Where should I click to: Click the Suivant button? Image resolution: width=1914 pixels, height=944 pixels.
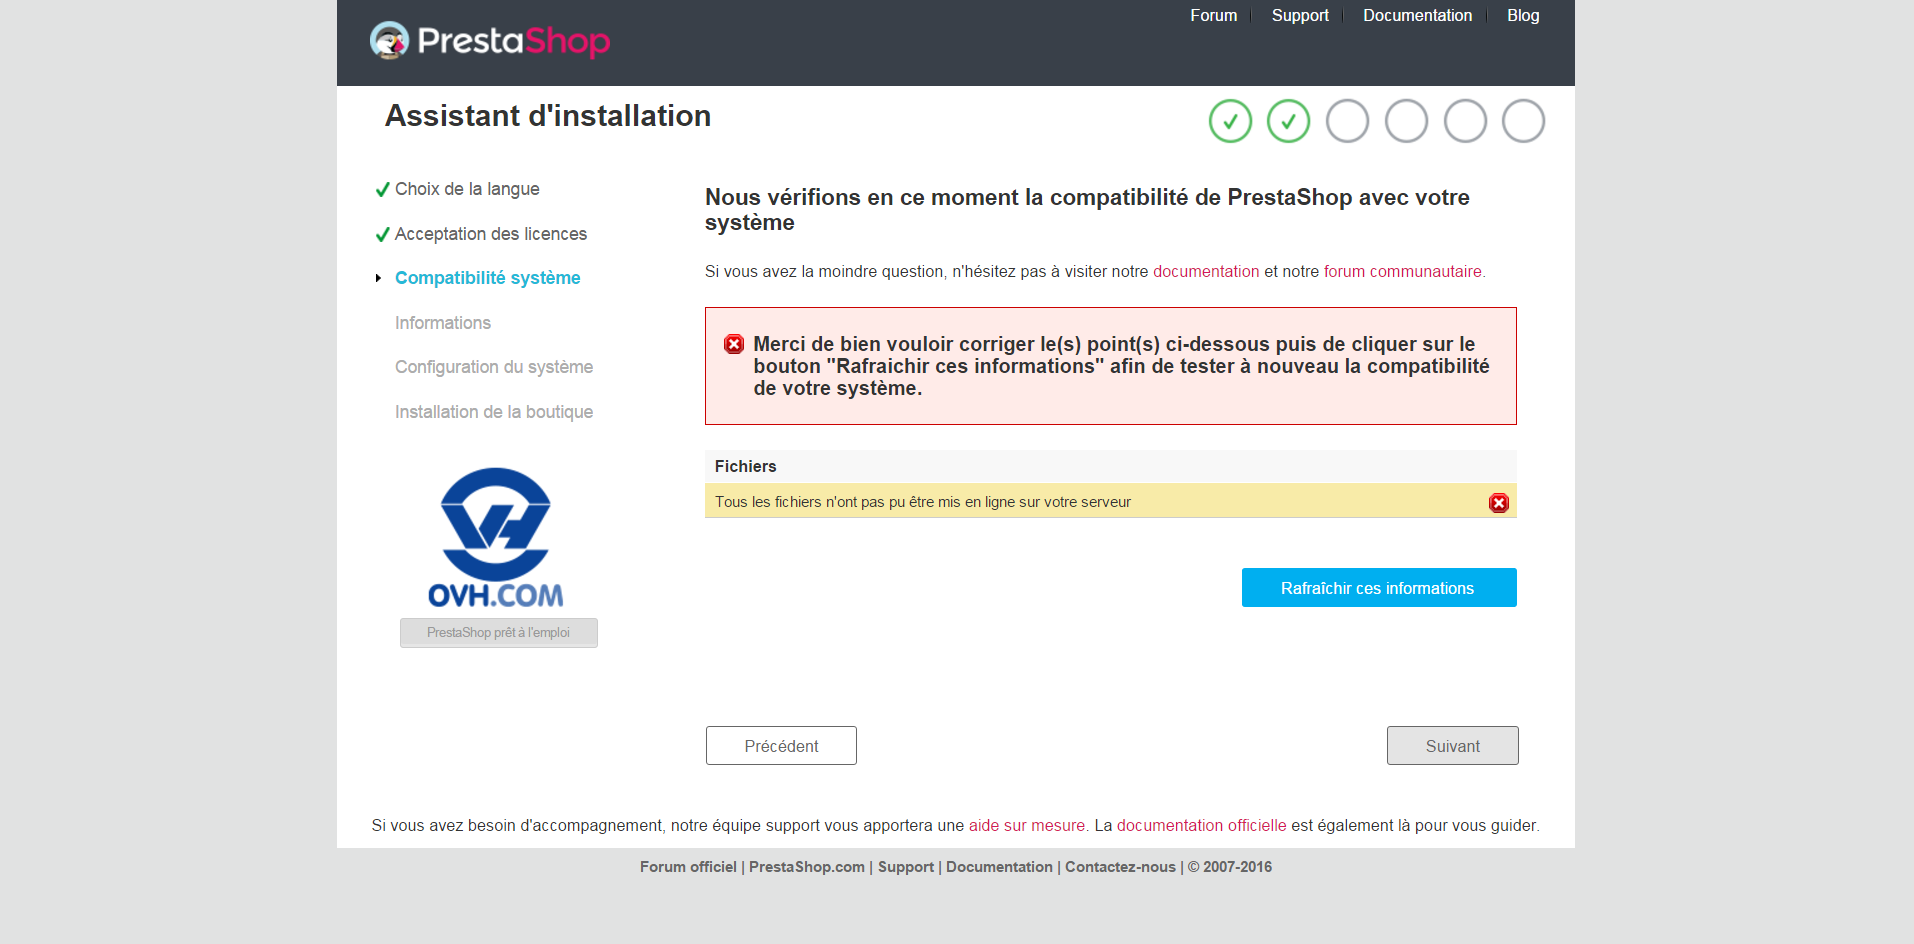click(x=1452, y=746)
